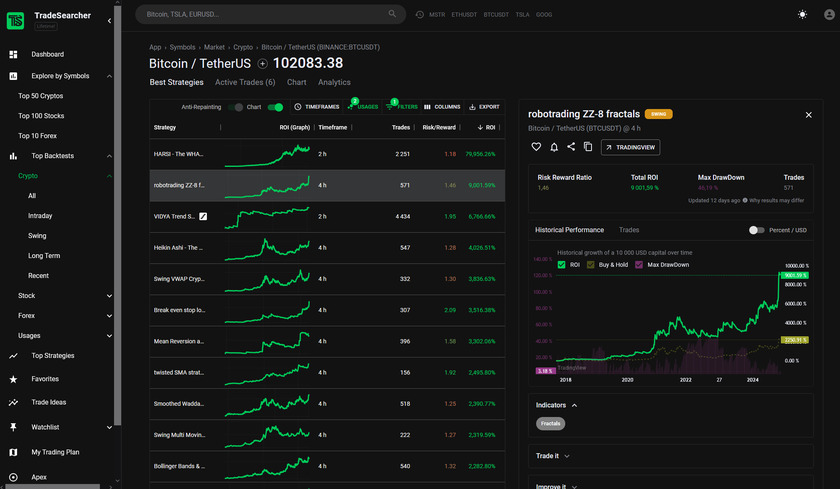Expand the Trade it section

click(x=567, y=456)
